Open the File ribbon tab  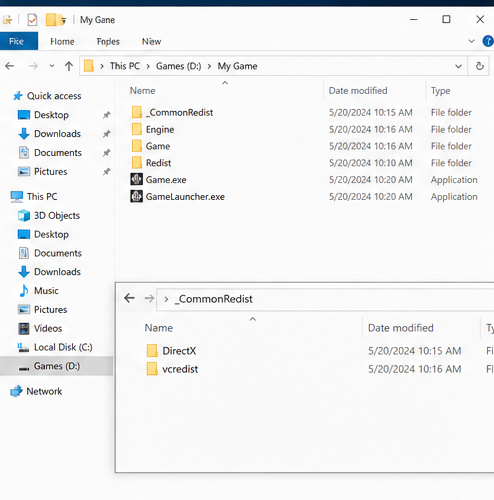[19, 41]
